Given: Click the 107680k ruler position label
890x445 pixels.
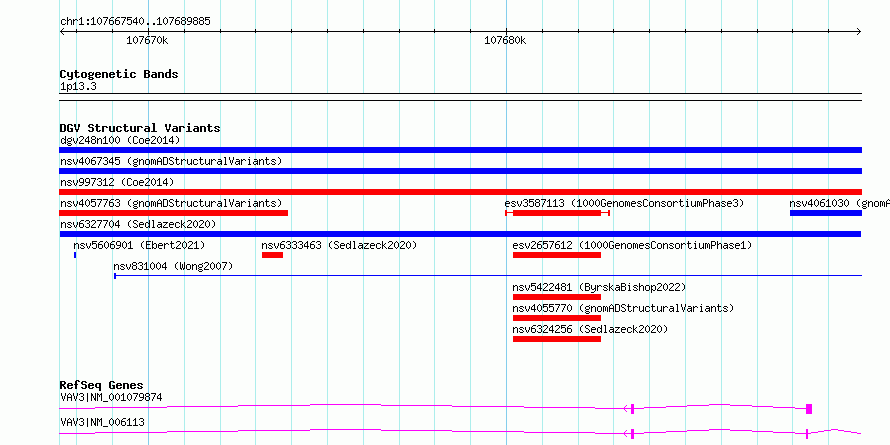Looking at the screenshot, I should coord(505,40).
